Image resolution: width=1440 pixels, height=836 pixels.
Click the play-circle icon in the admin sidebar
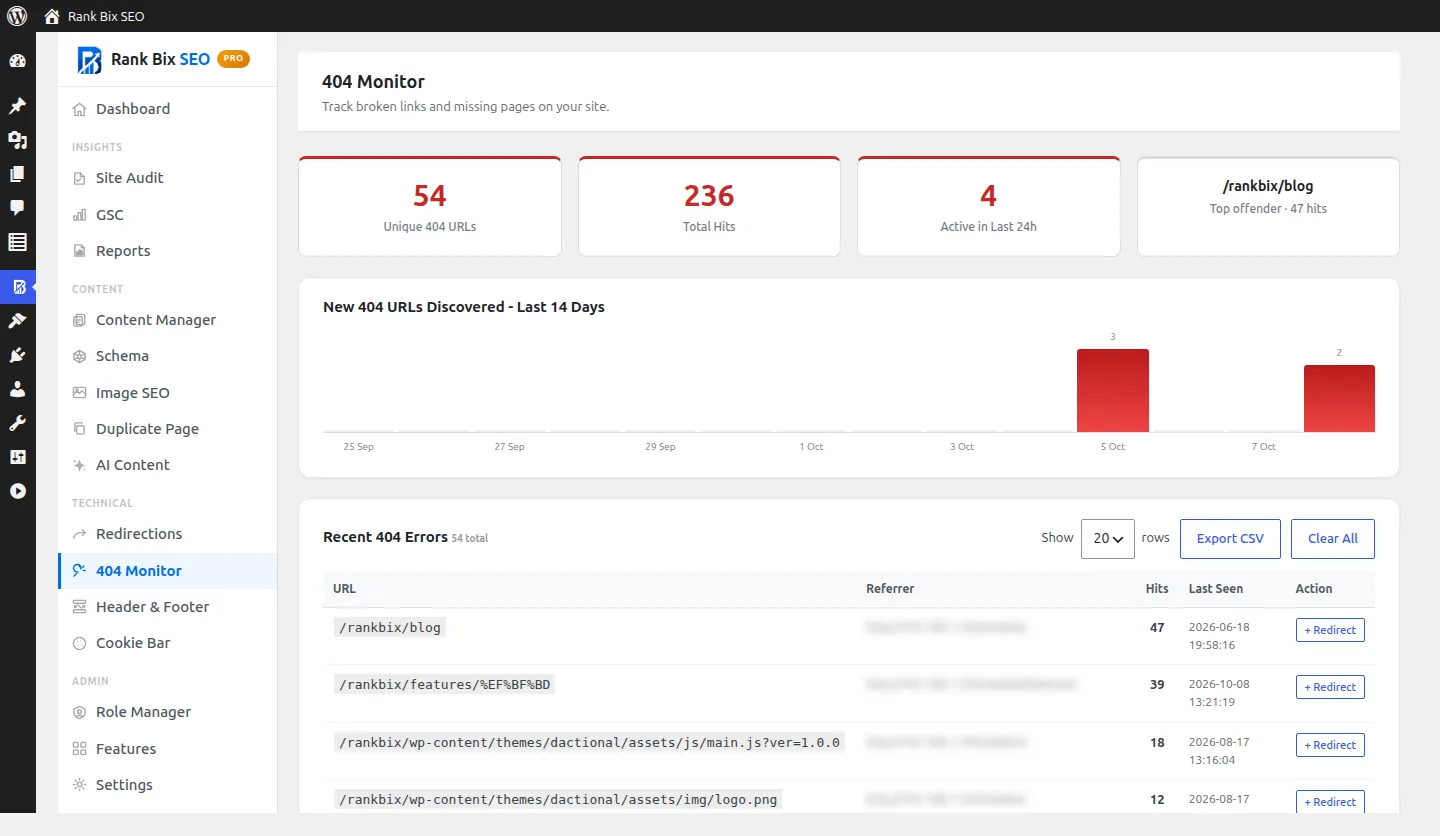click(17, 491)
